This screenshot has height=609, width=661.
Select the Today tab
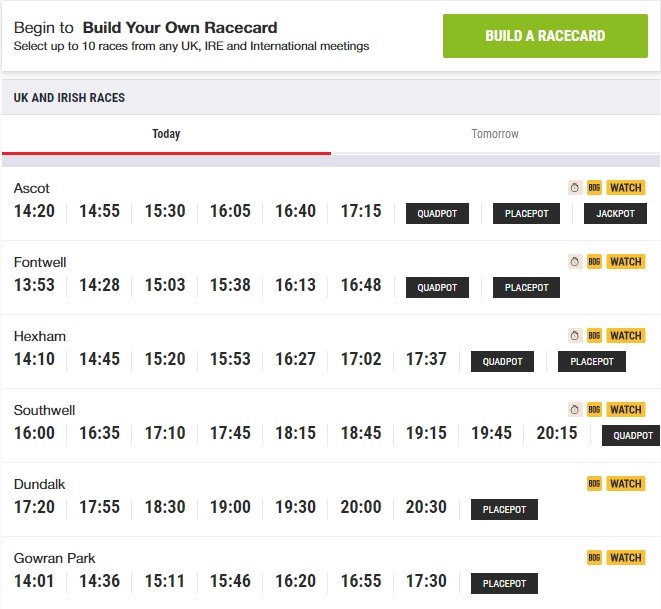[166, 134]
